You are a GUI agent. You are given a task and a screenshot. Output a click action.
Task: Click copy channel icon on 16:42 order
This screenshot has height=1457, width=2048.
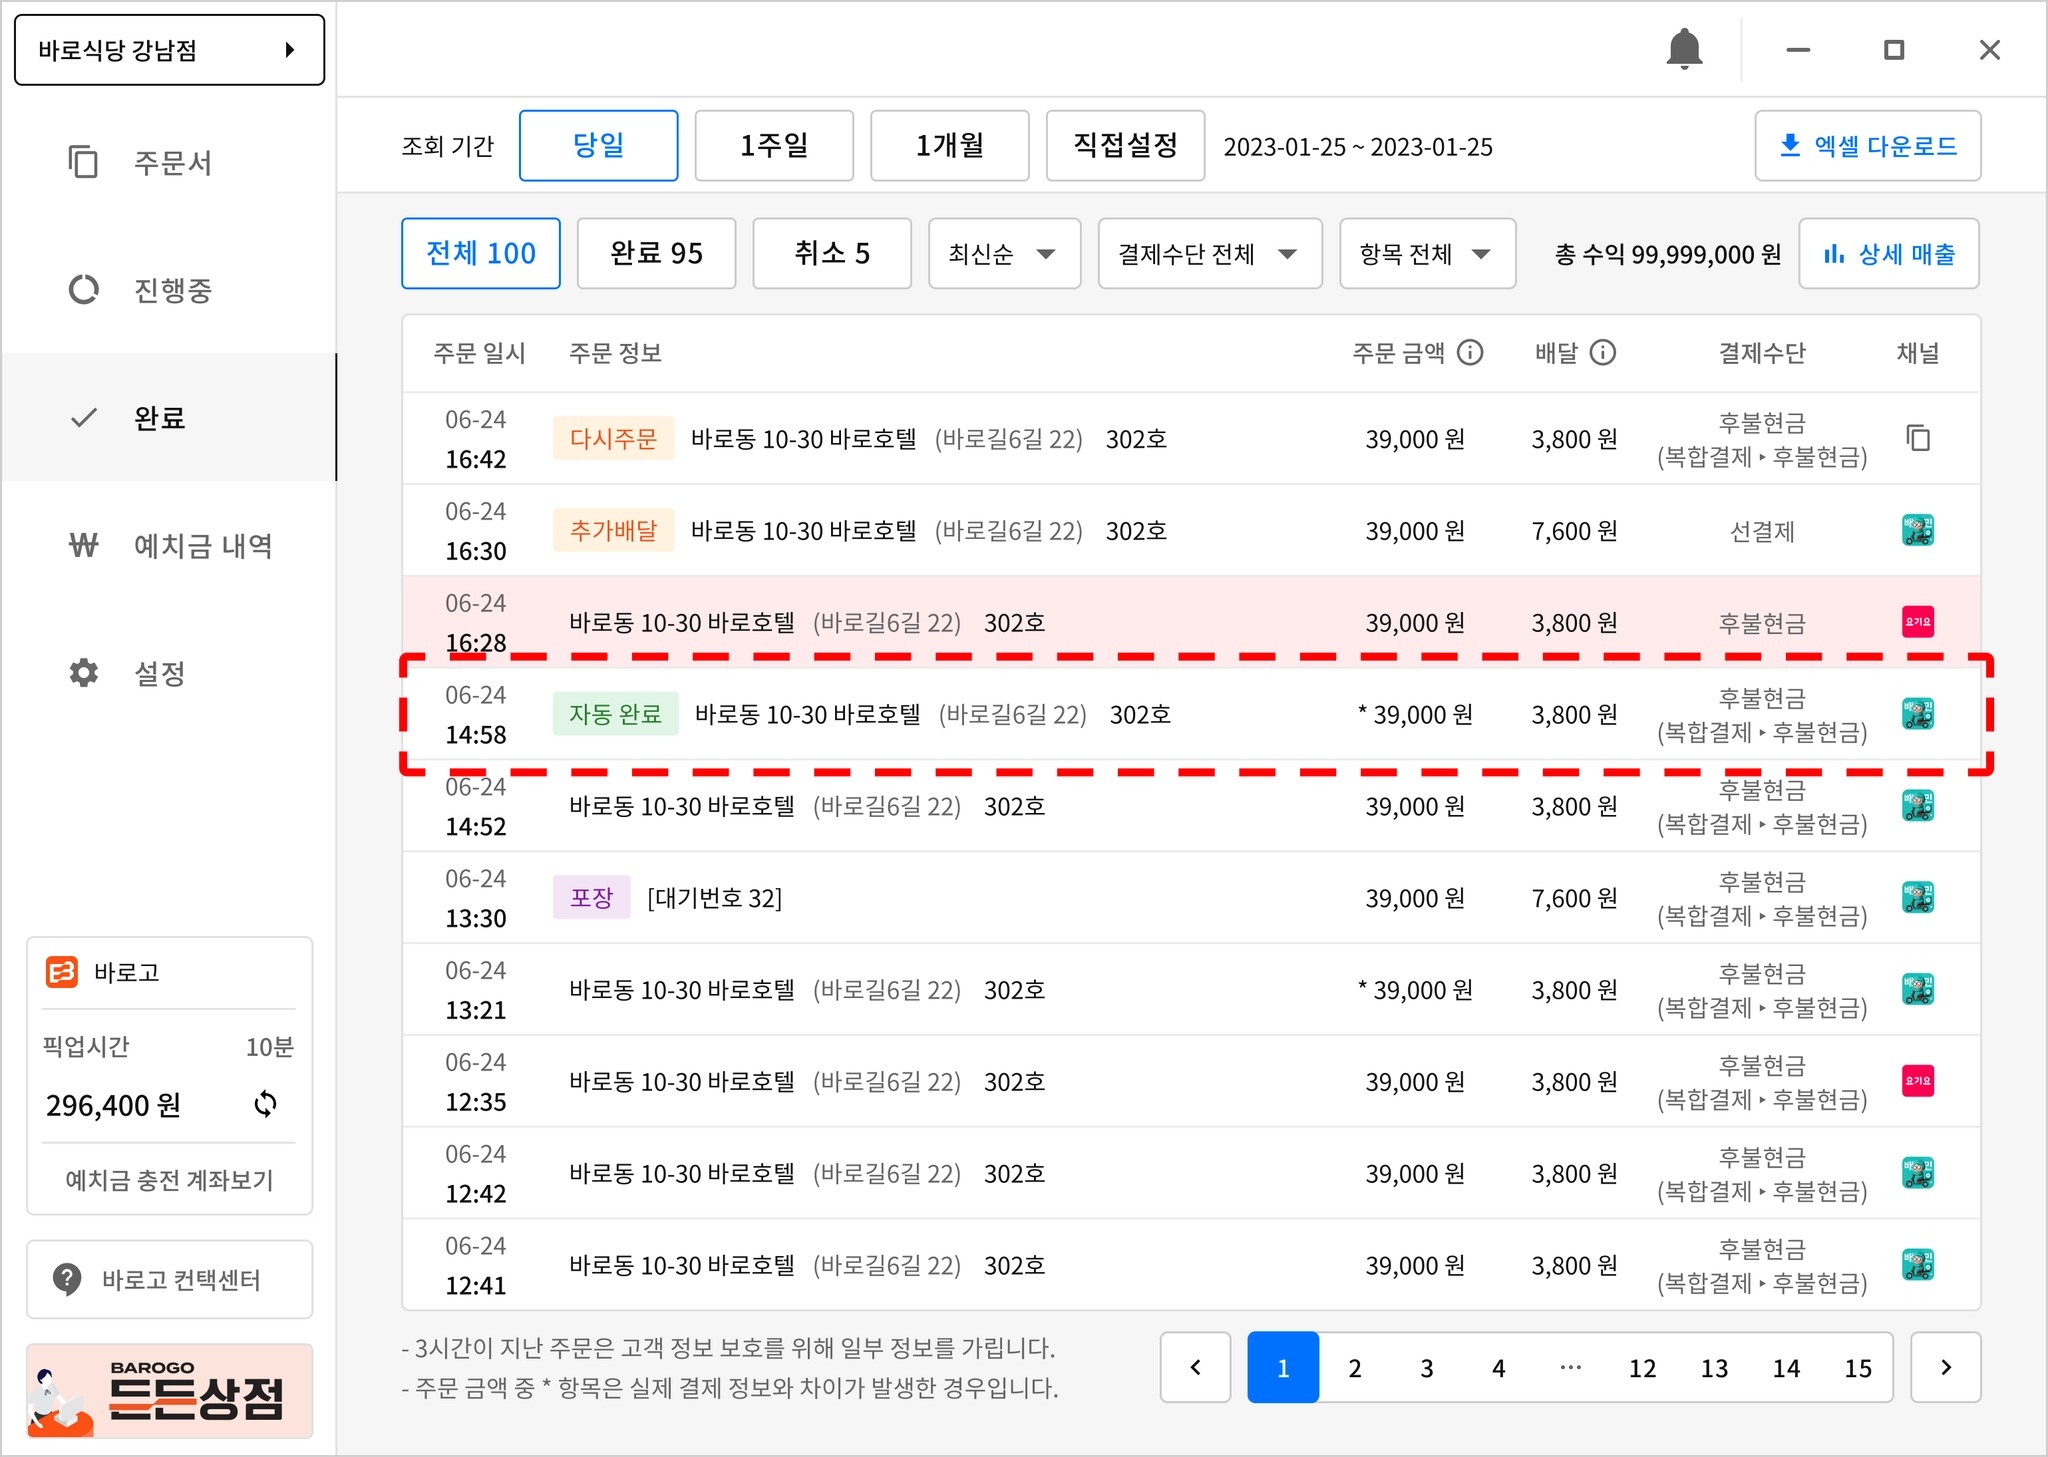pyautogui.click(x=1917, y=438)
